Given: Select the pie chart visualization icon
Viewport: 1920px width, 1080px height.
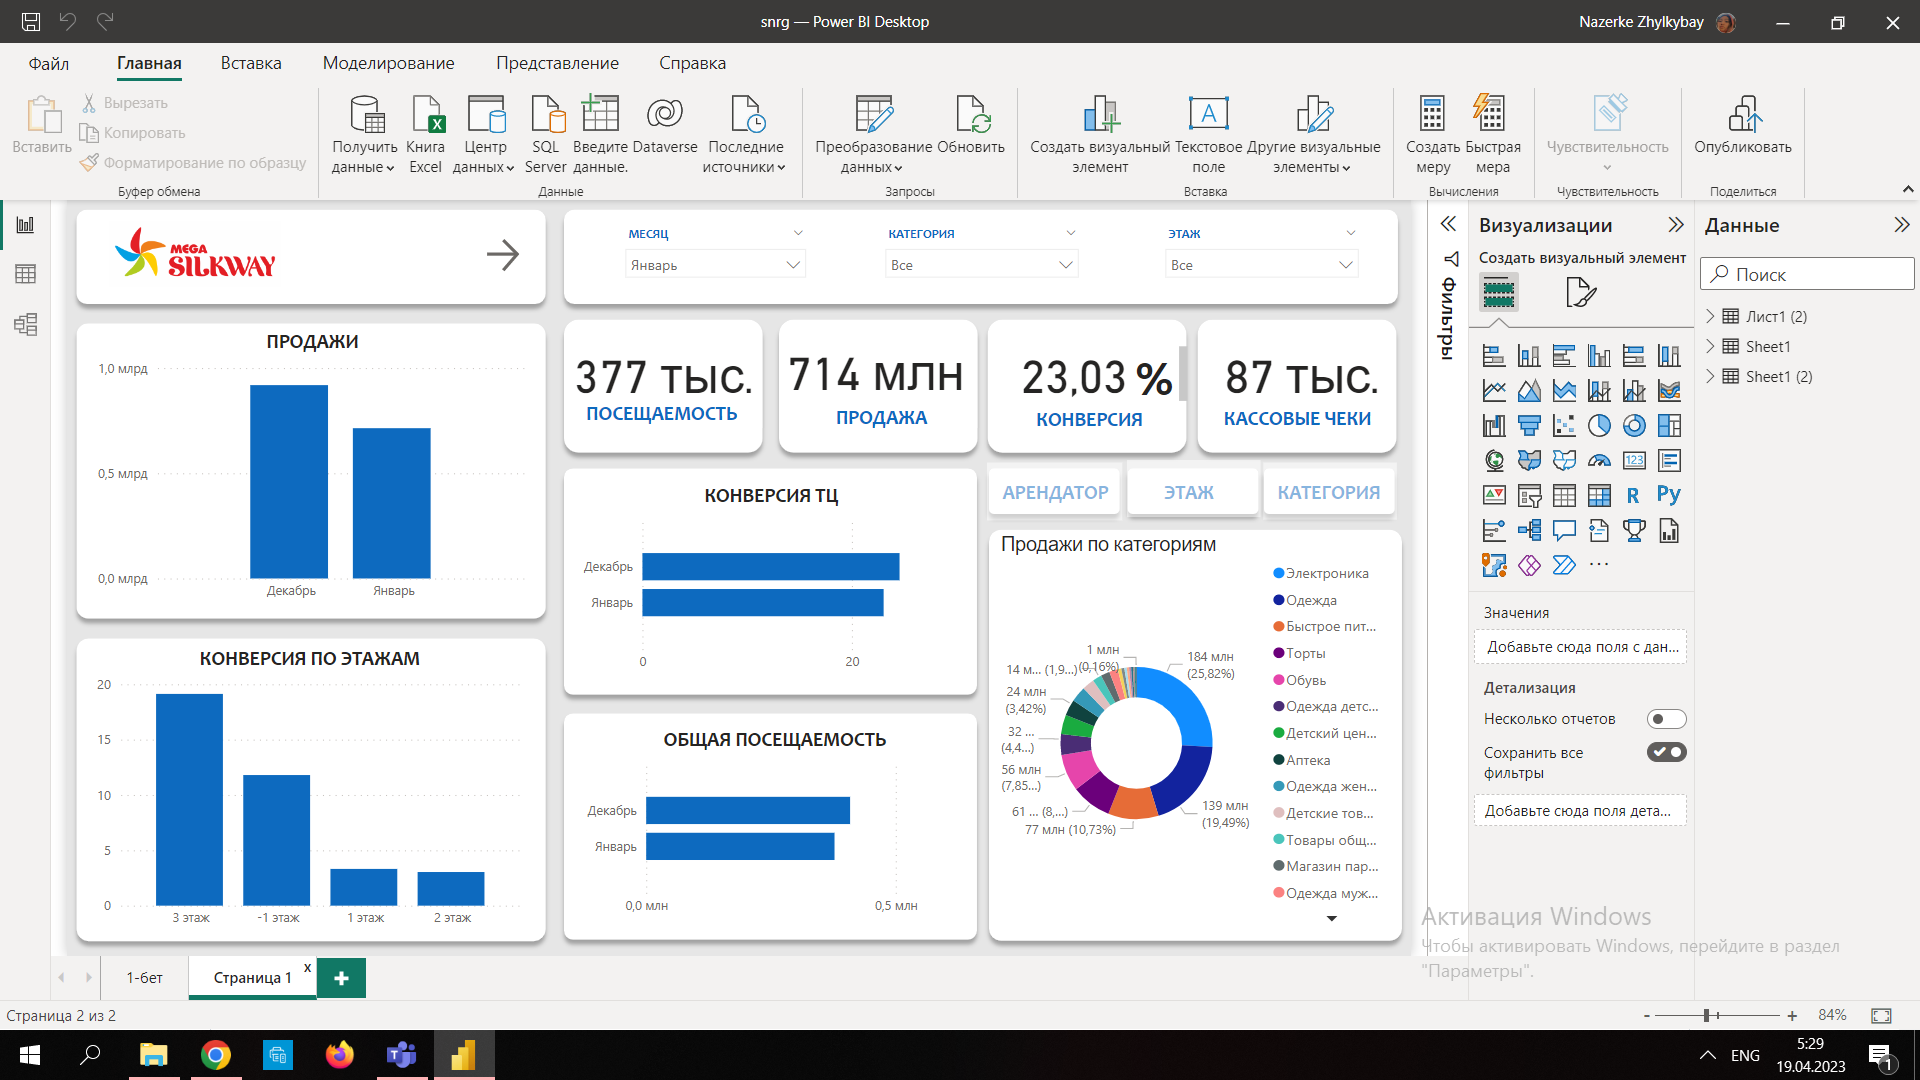Looking at the screenshot, I should pos(1599,425).
